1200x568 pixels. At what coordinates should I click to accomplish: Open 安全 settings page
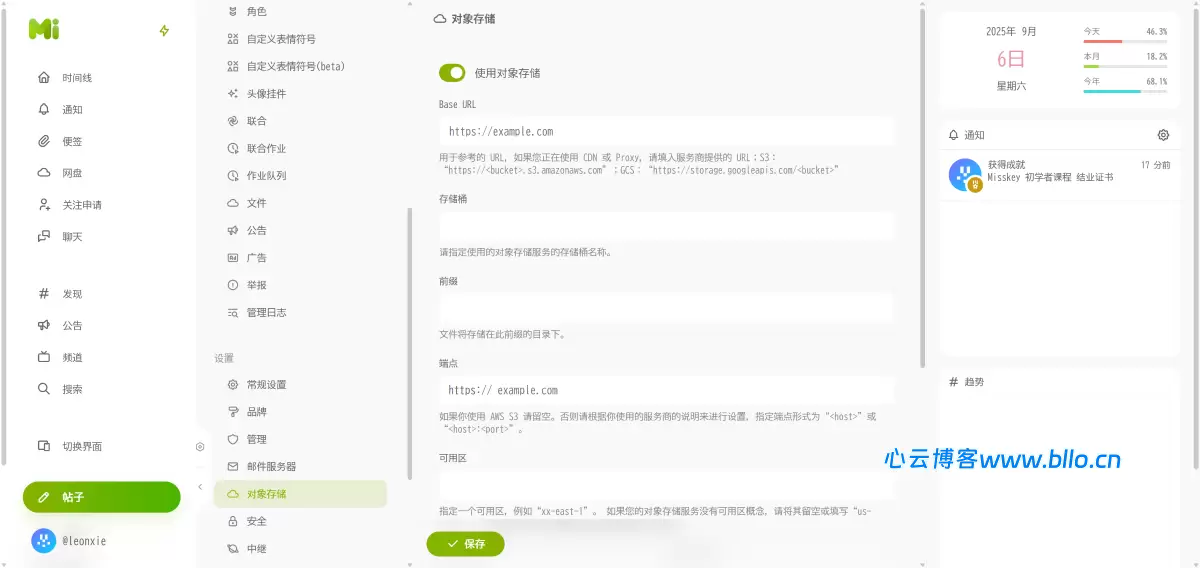tap(257, 521)
